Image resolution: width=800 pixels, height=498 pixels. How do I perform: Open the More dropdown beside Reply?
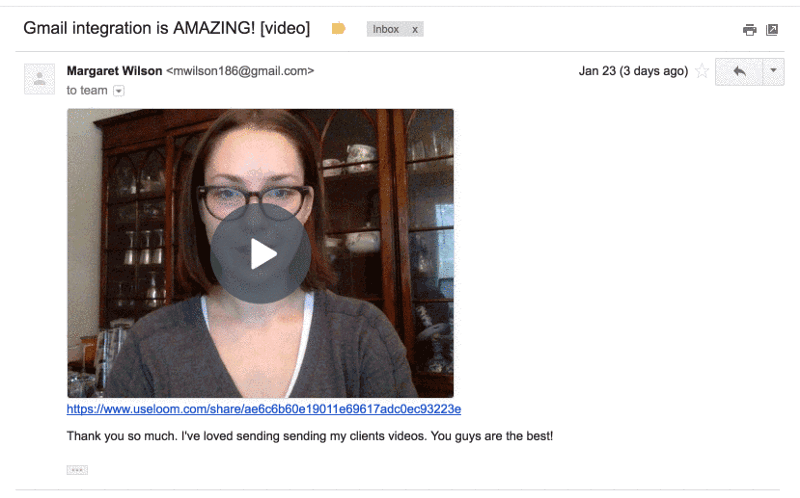(773, 71)
